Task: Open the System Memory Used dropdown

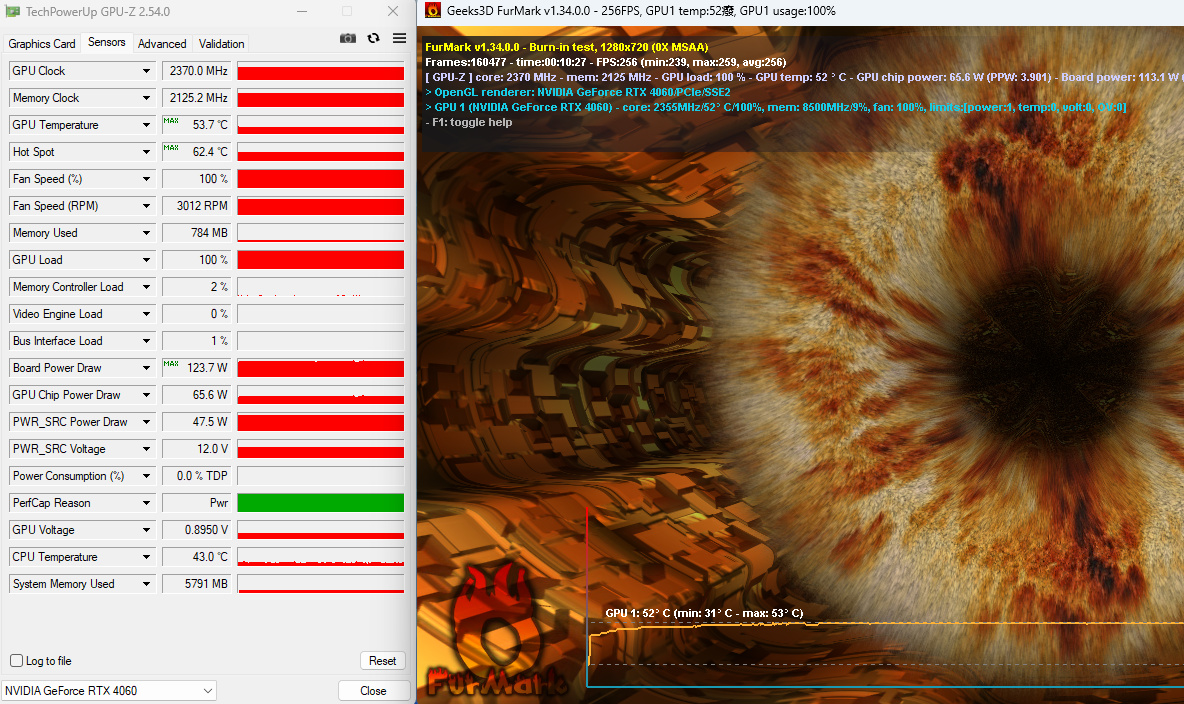Action: (146, 584)
